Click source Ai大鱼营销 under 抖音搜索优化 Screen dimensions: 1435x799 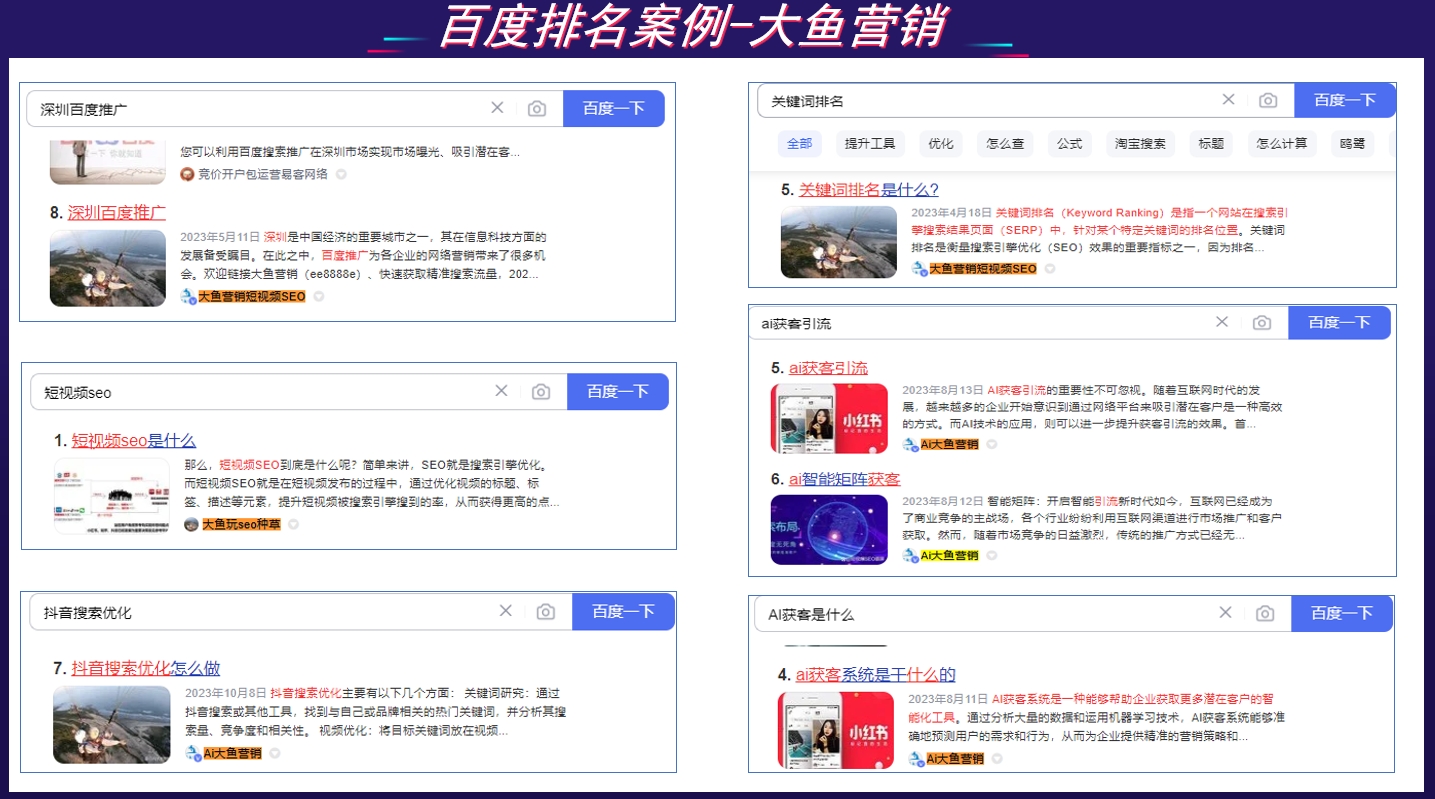232,753
